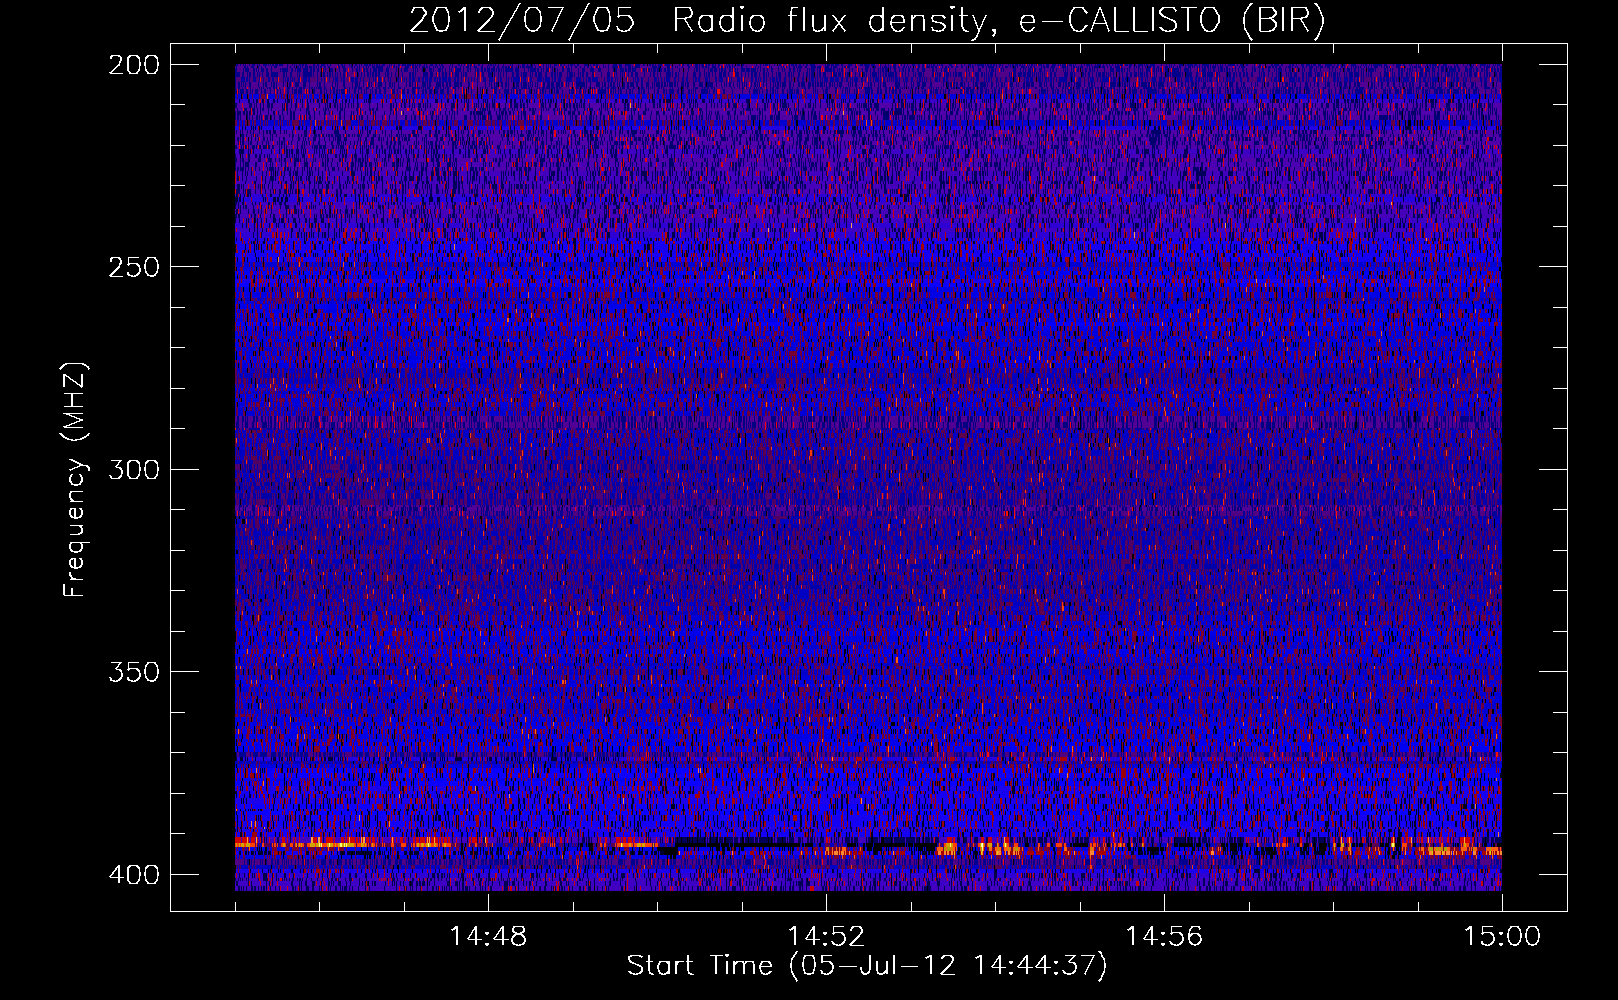This screenshot has width=1618, height=1000.
Task: Click the 15:00 time tick label
Action: pos(1502,937)
